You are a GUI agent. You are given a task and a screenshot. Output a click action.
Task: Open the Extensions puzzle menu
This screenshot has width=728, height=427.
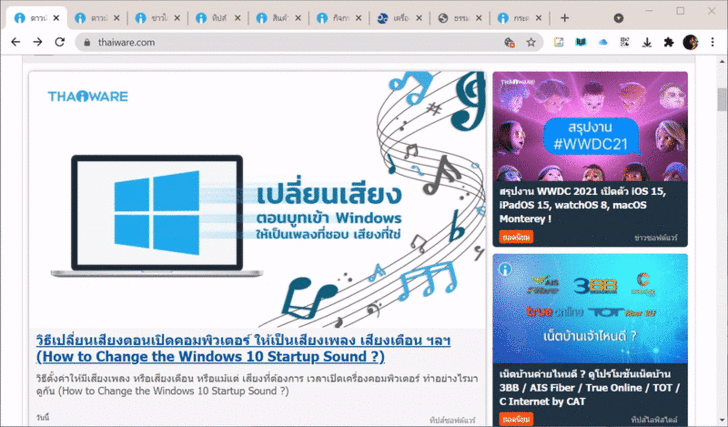669,43
